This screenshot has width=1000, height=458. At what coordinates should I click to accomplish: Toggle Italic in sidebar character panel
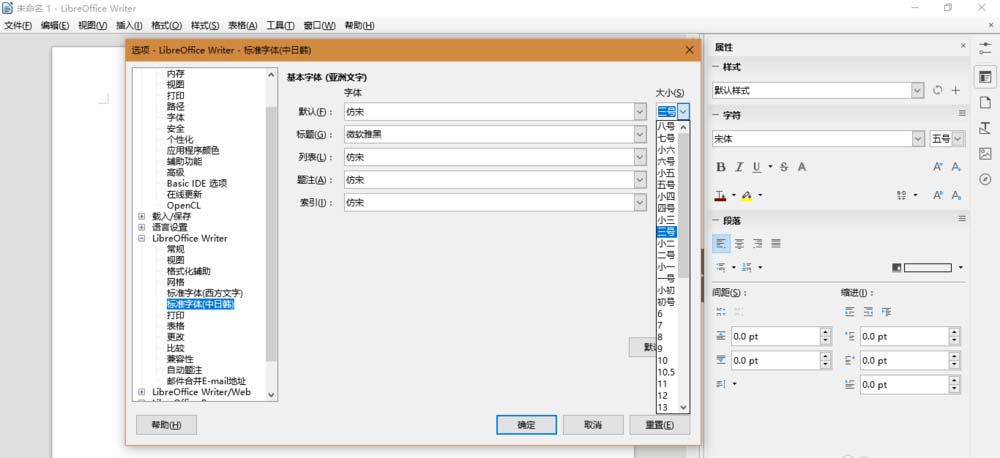739,167
